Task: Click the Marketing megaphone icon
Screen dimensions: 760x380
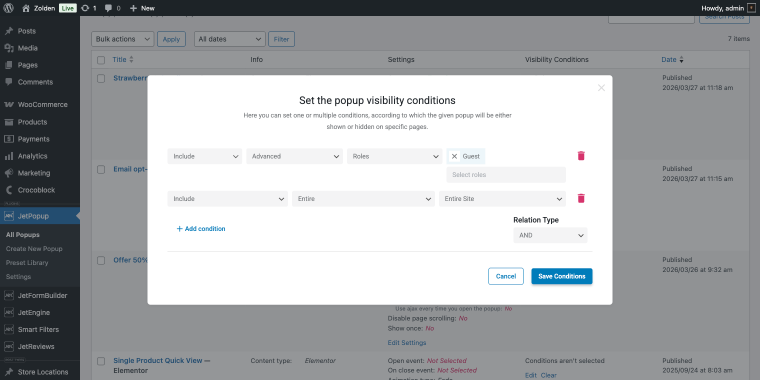Action: click(x=9, y=173)
